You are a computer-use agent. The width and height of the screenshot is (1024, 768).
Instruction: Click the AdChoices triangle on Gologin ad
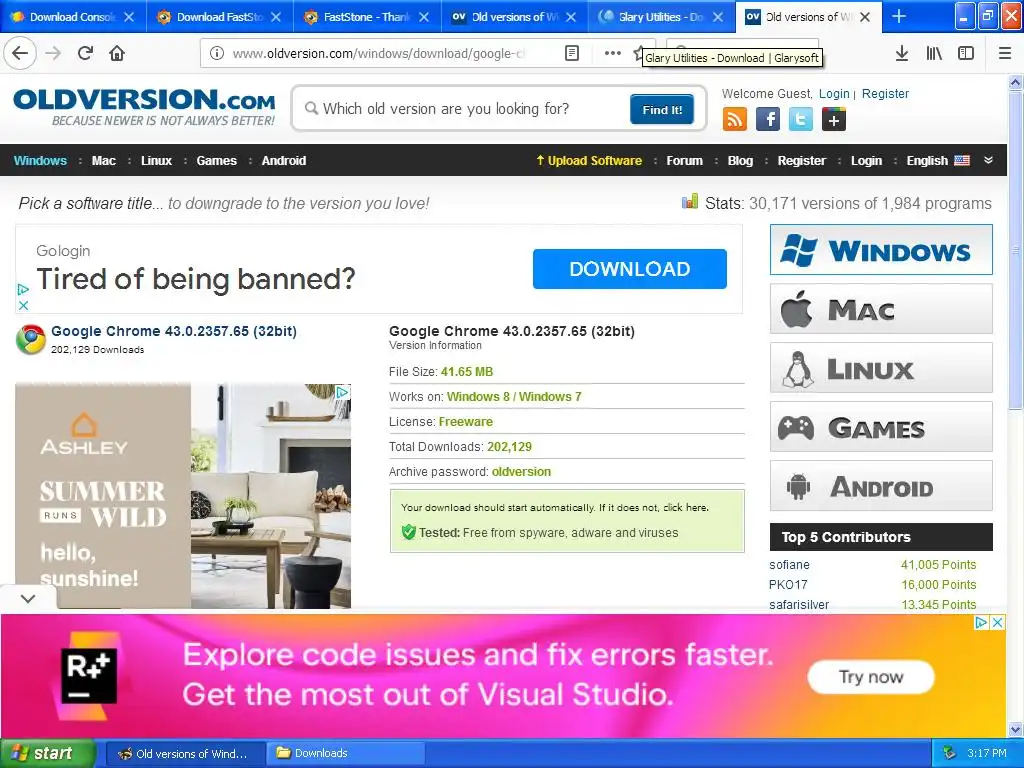click(x=23, y=289)
